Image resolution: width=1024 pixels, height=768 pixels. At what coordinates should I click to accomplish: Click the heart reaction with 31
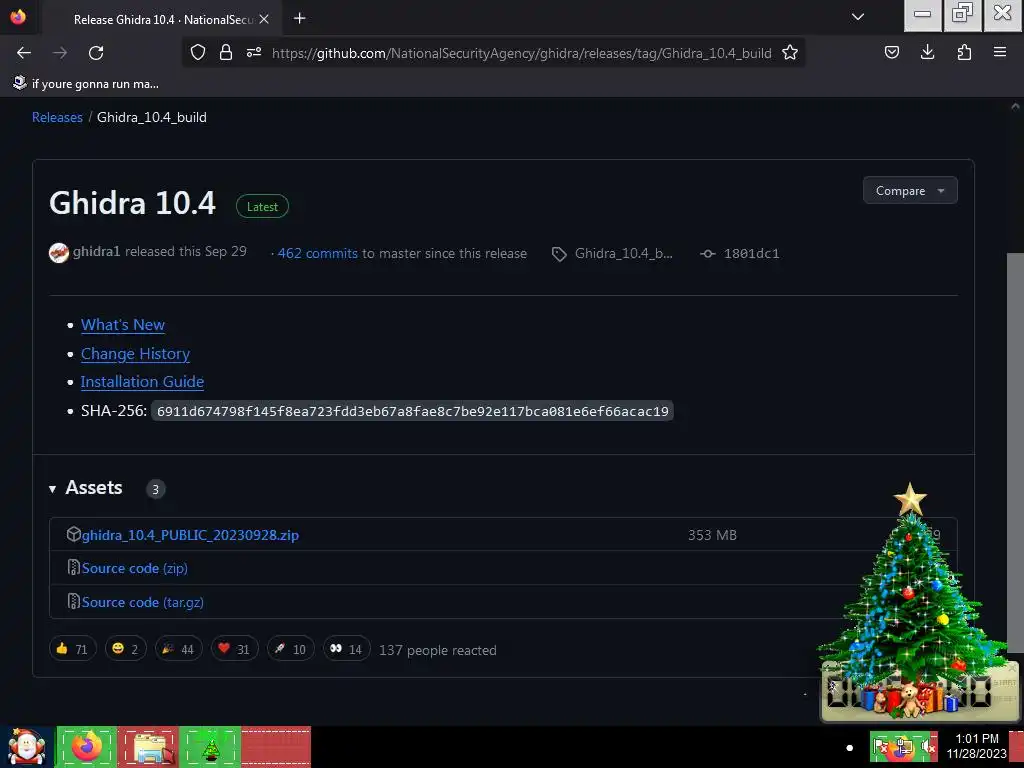pyautogui.click(x=234, y=649)
